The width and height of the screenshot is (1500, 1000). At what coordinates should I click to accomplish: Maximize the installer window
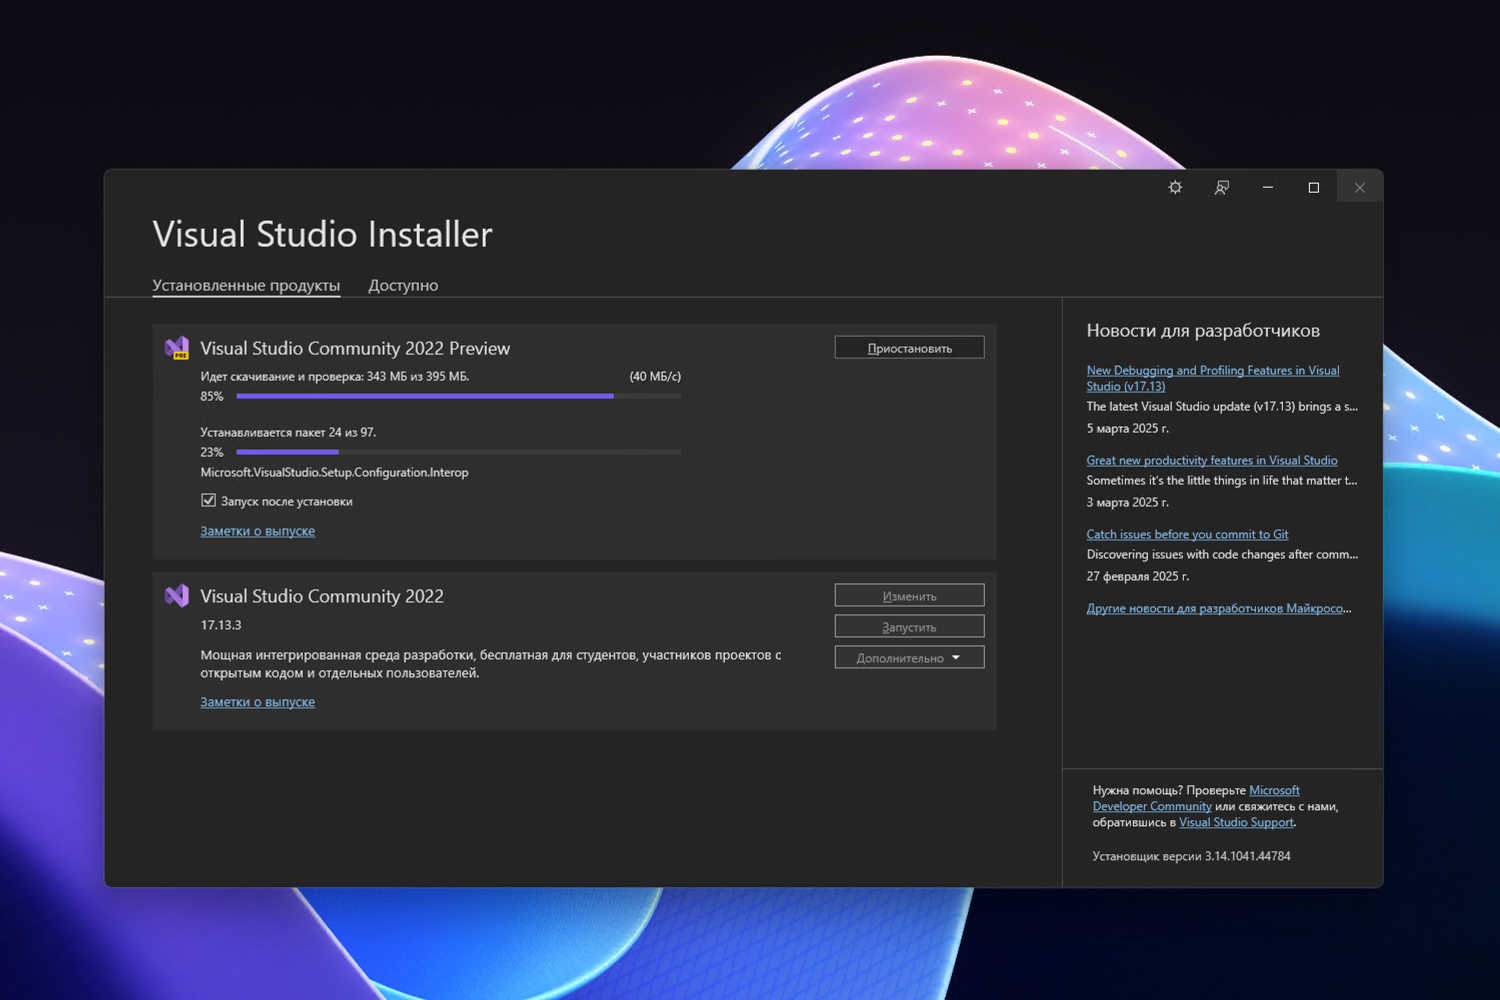(1313, 188)
